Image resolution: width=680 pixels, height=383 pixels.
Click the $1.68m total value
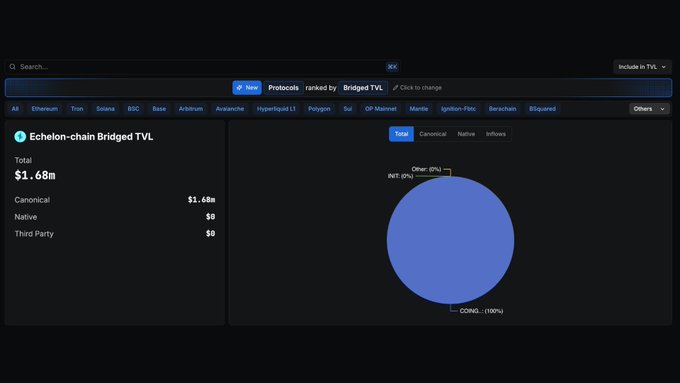[x=35, y=175]
